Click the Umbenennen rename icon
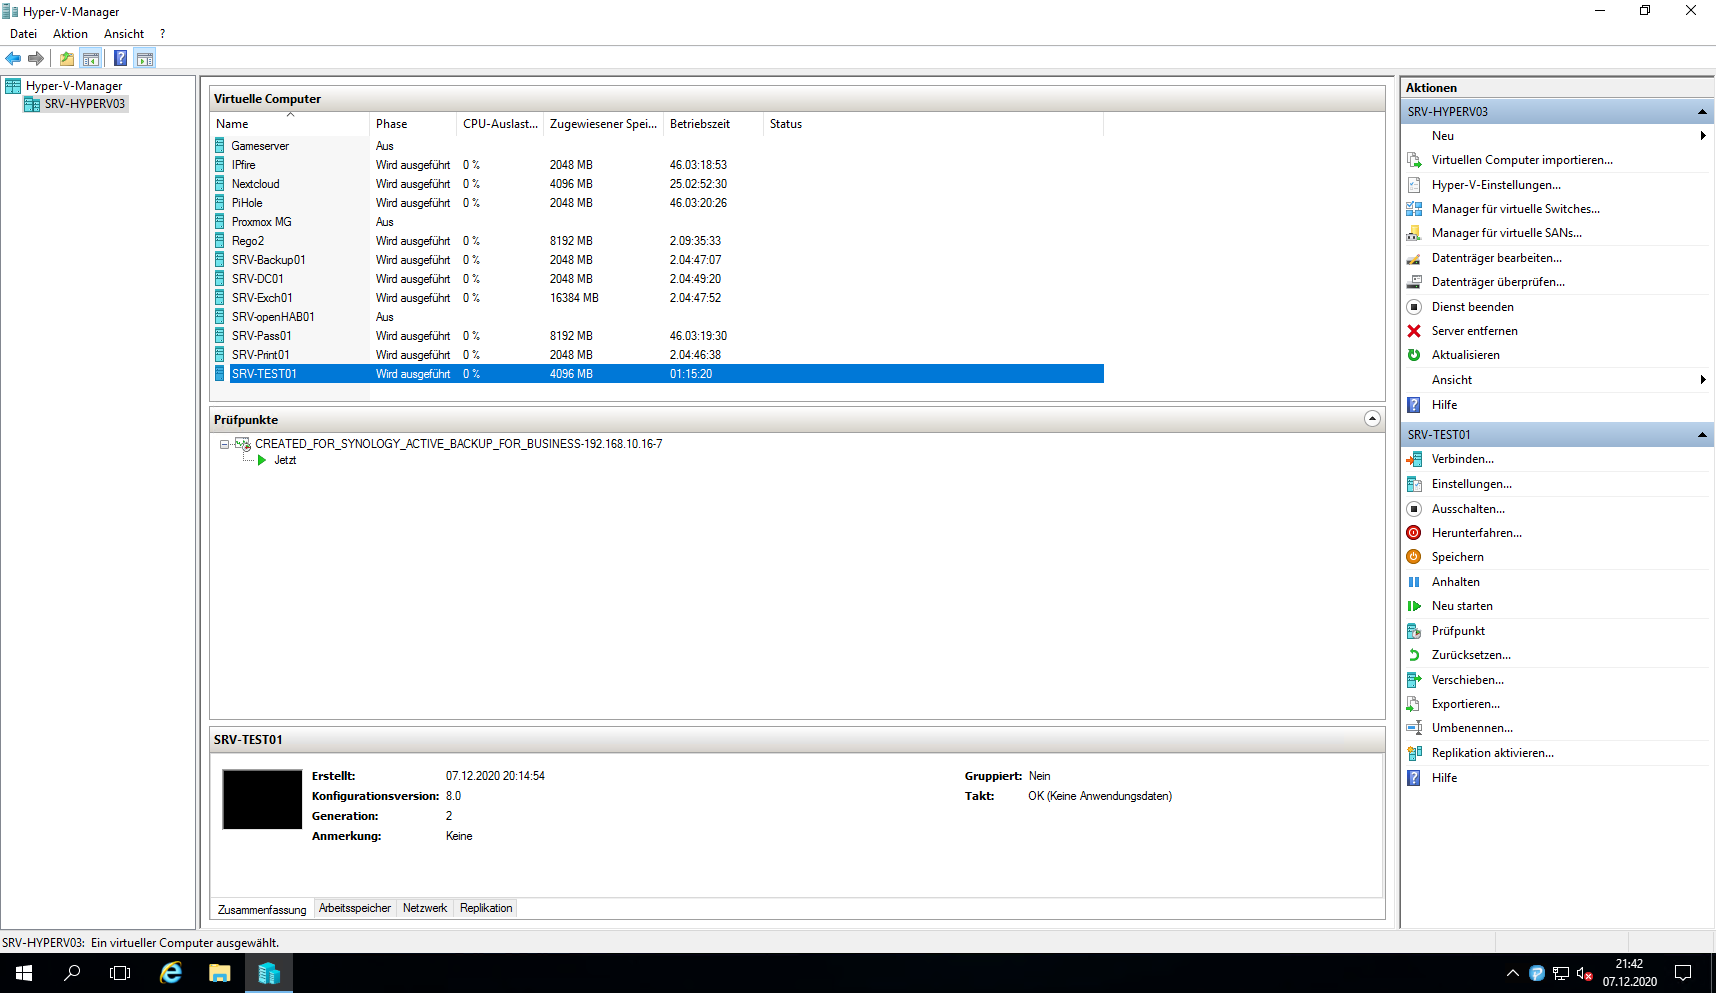This screenshot has height=993, width=1716. pos(1414,728)
